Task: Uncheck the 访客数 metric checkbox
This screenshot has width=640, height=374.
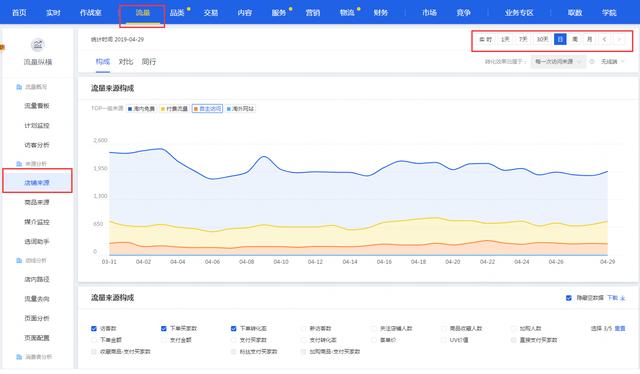Action: (94, 328)
